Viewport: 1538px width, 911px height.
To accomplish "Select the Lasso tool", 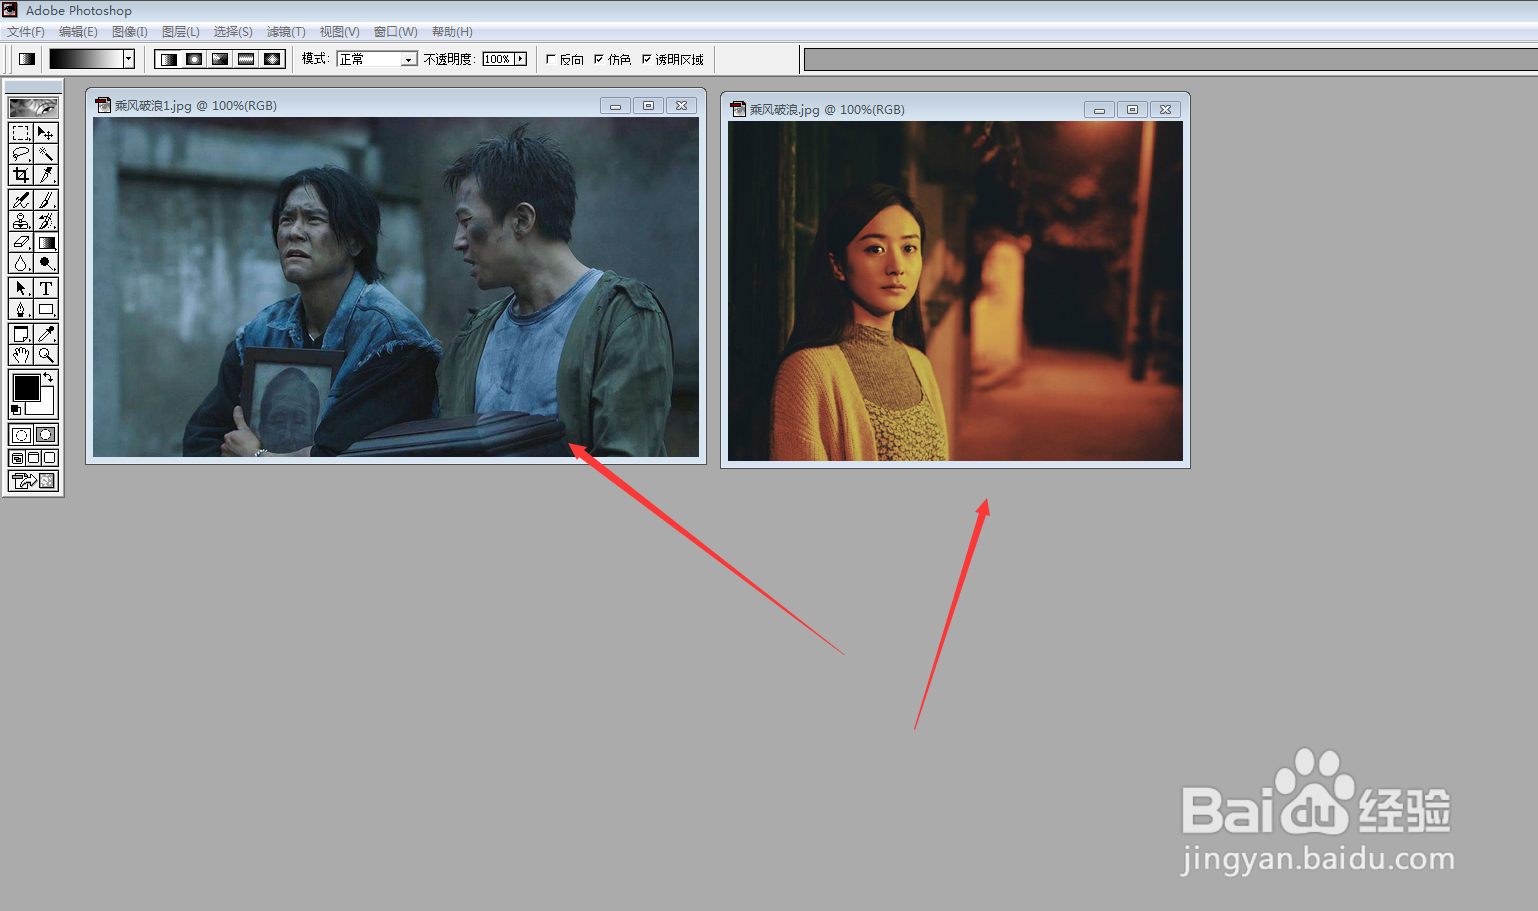I will [21, 154].
